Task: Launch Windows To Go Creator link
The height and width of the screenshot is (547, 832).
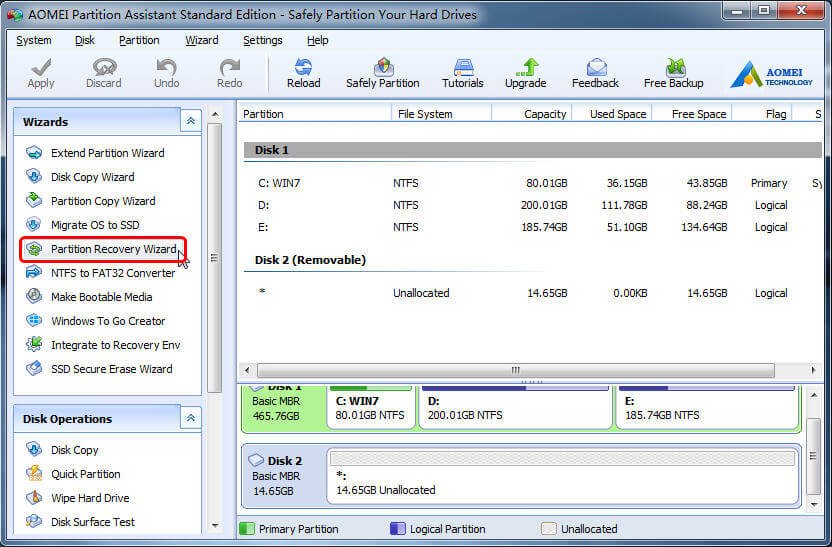Action: pyautogui.click(x=108, y=321)
